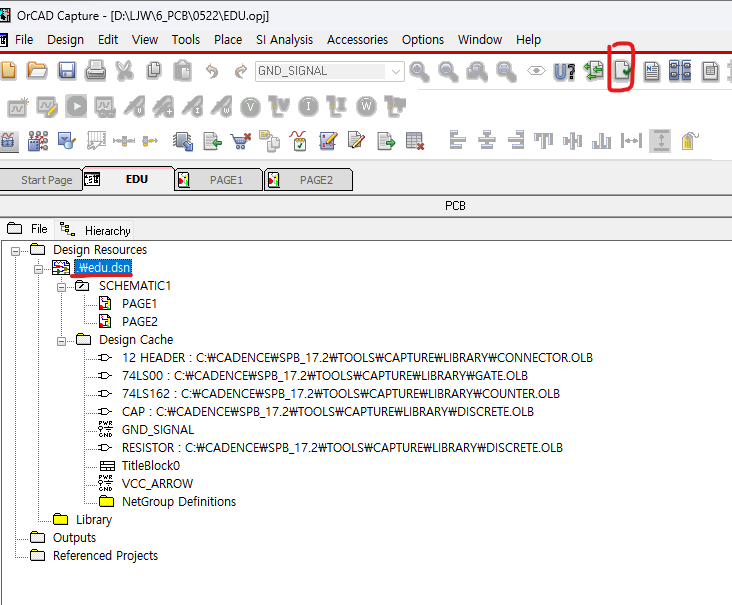Click the Distribute Vertically icon
Image resolution: width=732 pixels, height=605 pixels.
[x=661, y=141]
